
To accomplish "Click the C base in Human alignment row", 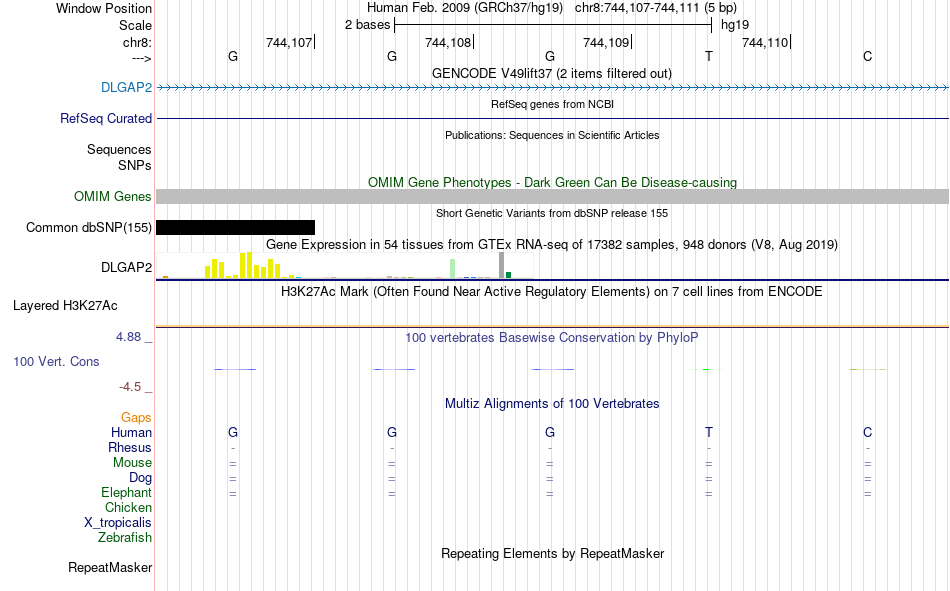I will pos(868,432).
